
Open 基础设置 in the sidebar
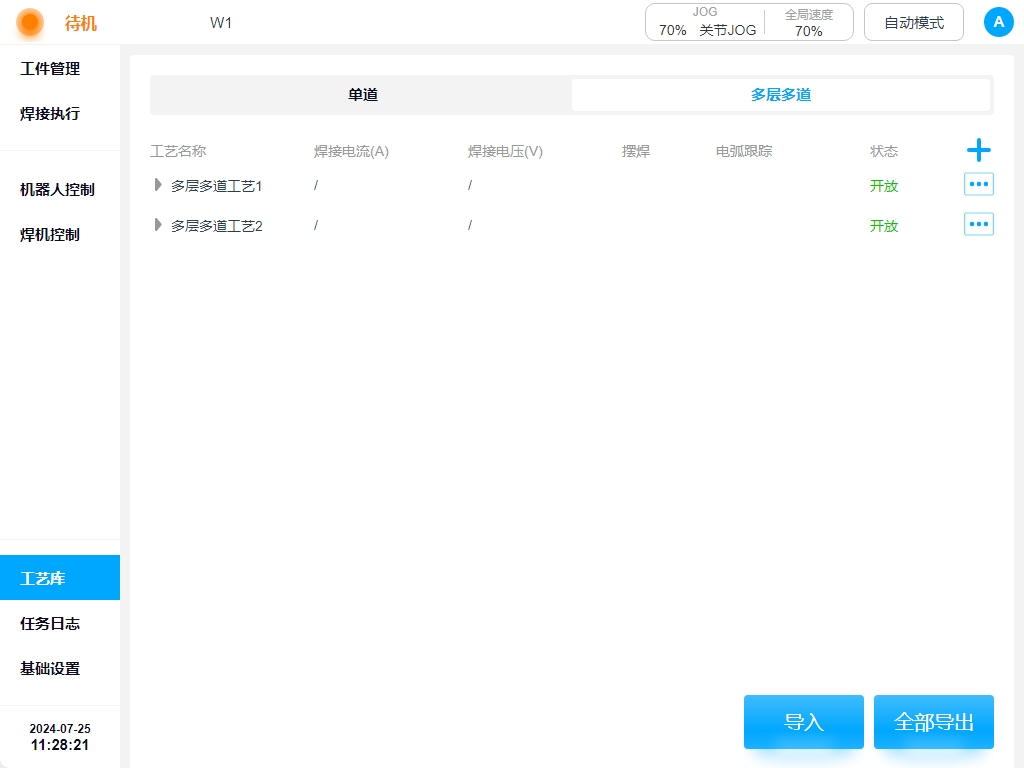(50, 668)
